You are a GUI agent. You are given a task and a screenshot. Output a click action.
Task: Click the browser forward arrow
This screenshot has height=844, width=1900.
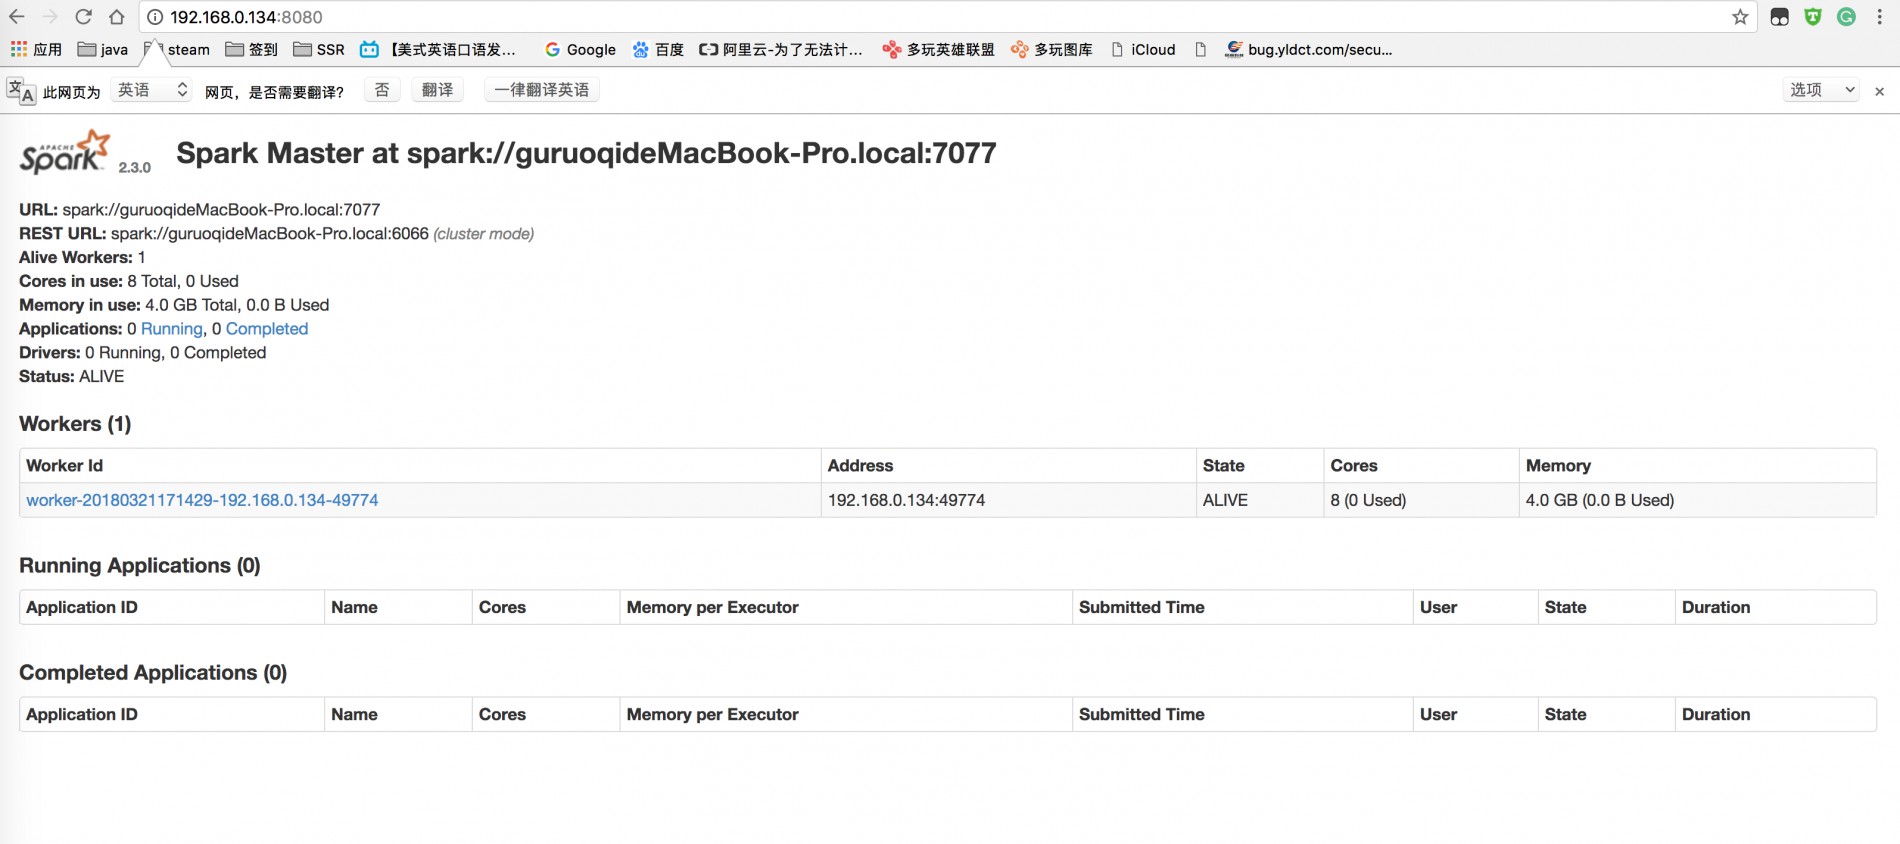pyautogui.click(x=50, y=17)
